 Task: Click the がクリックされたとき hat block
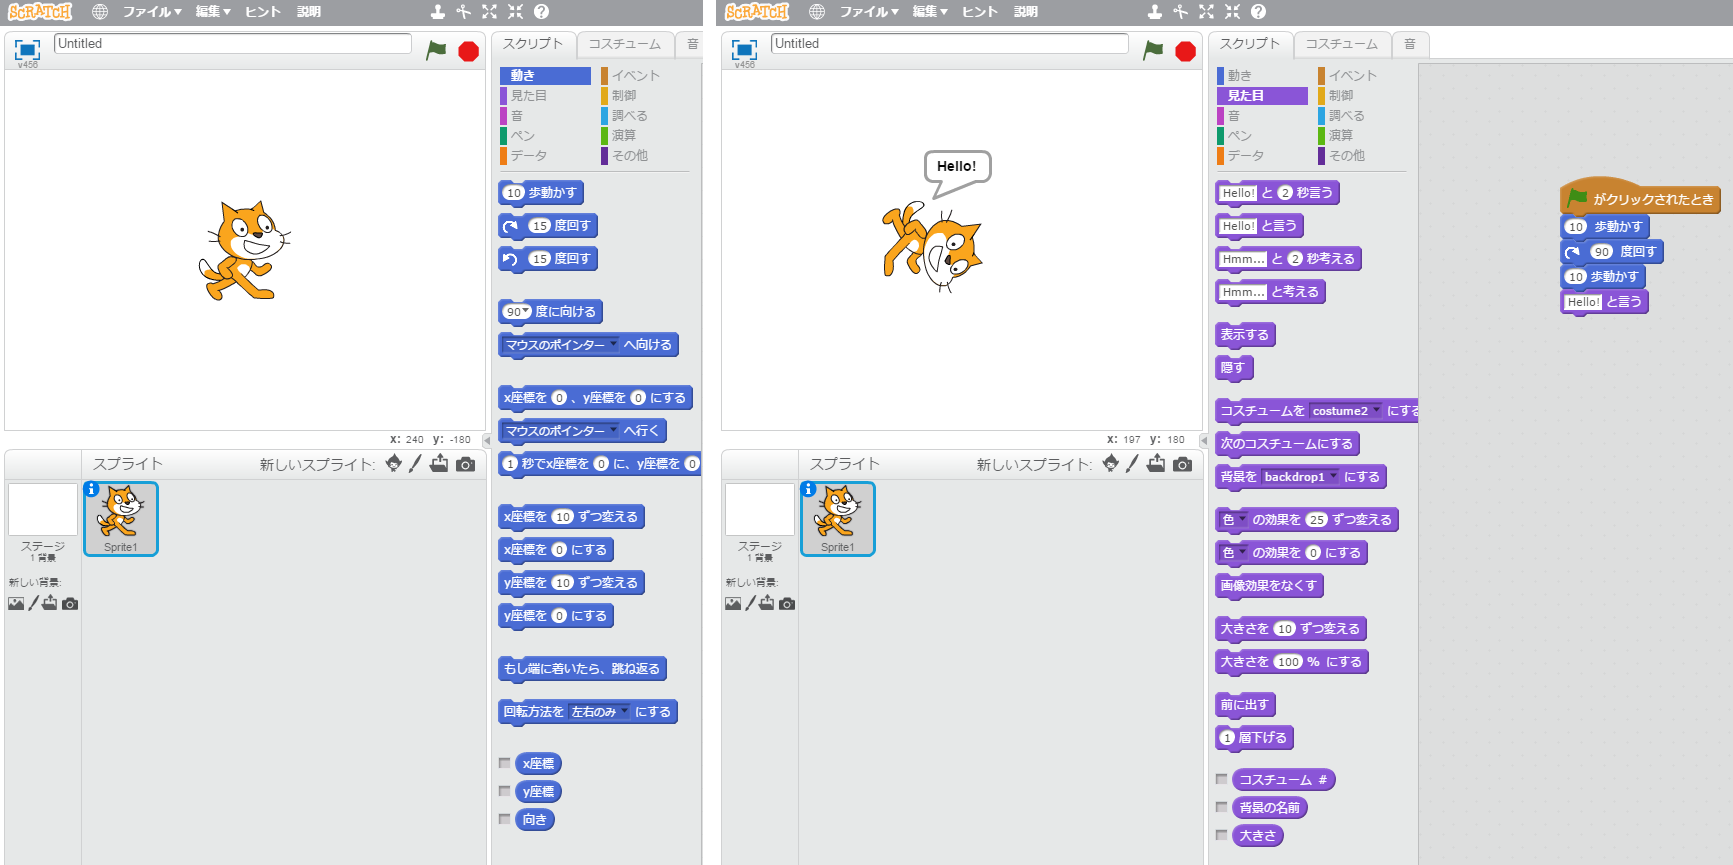point(1640,198)
